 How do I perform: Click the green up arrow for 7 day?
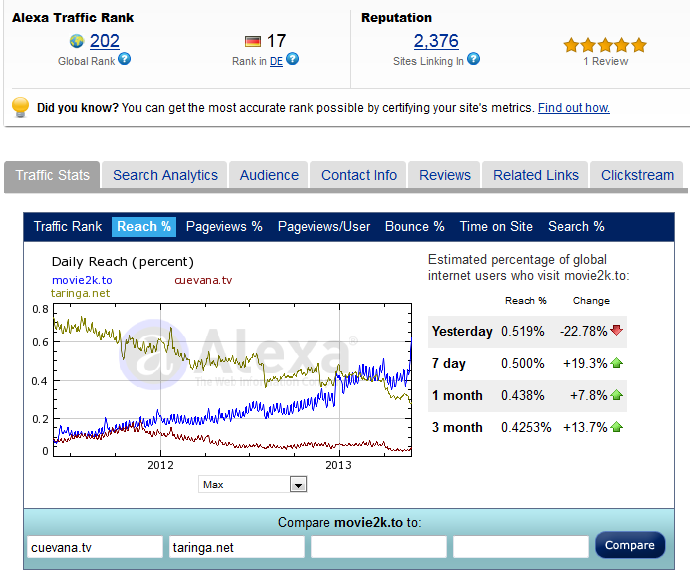click(617, 363)
